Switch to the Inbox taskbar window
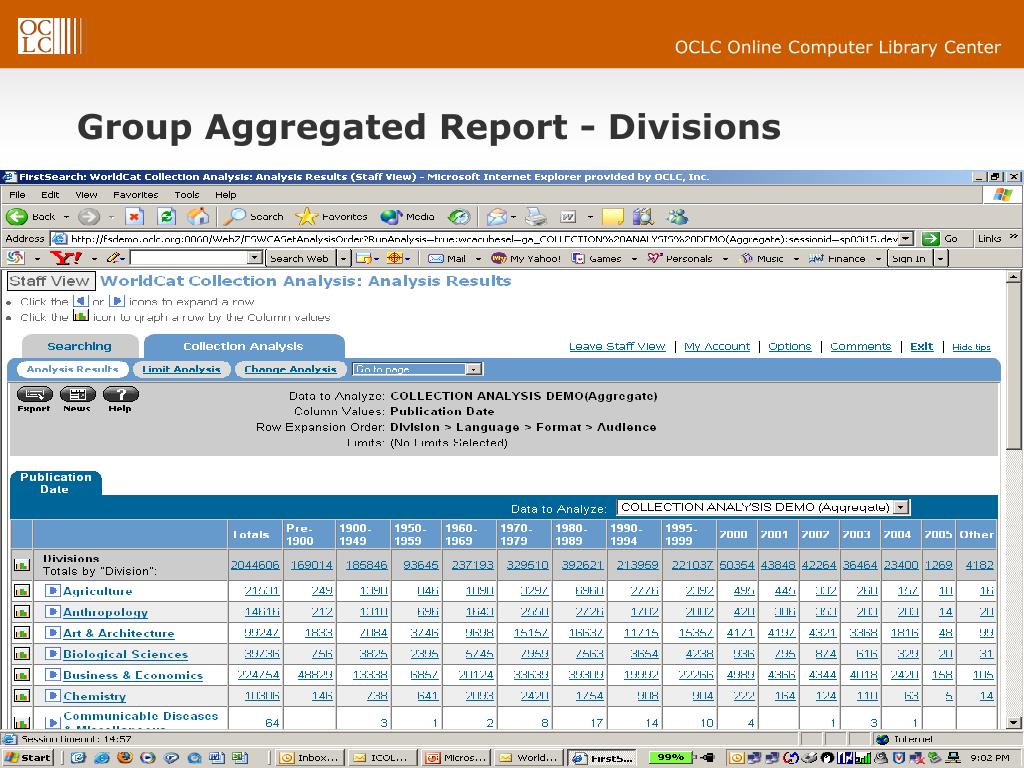 [x=310, y=758]
